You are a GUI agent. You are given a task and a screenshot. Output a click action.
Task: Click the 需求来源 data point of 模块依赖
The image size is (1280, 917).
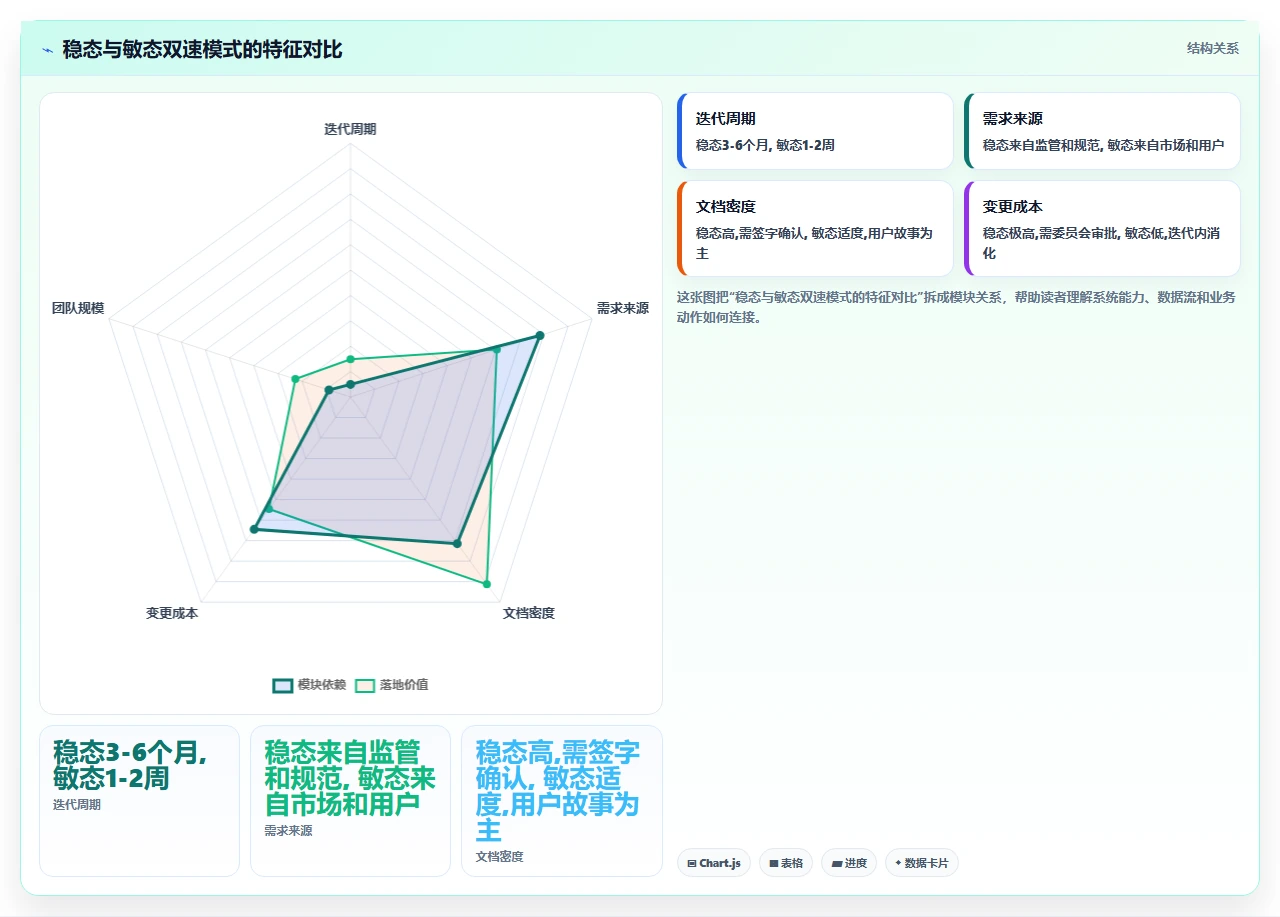pos(539,335)
